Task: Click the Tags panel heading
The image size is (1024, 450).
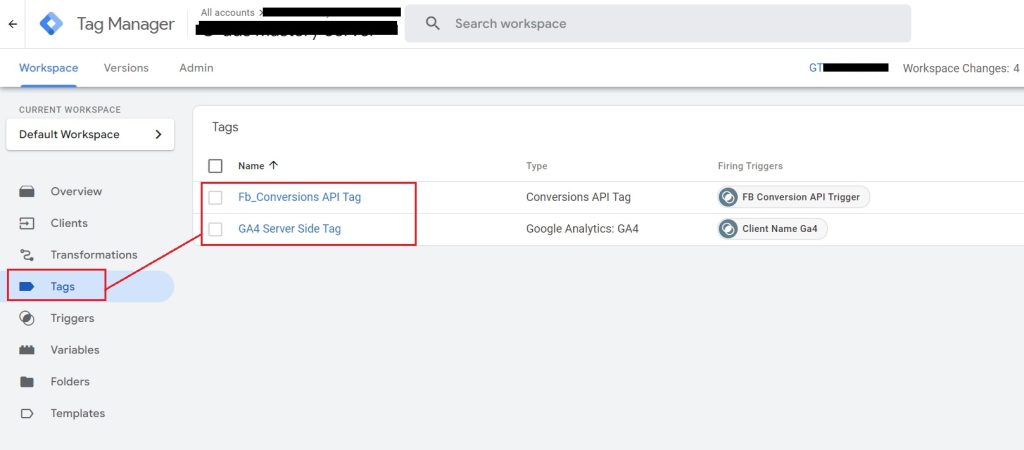Action: 225,127
